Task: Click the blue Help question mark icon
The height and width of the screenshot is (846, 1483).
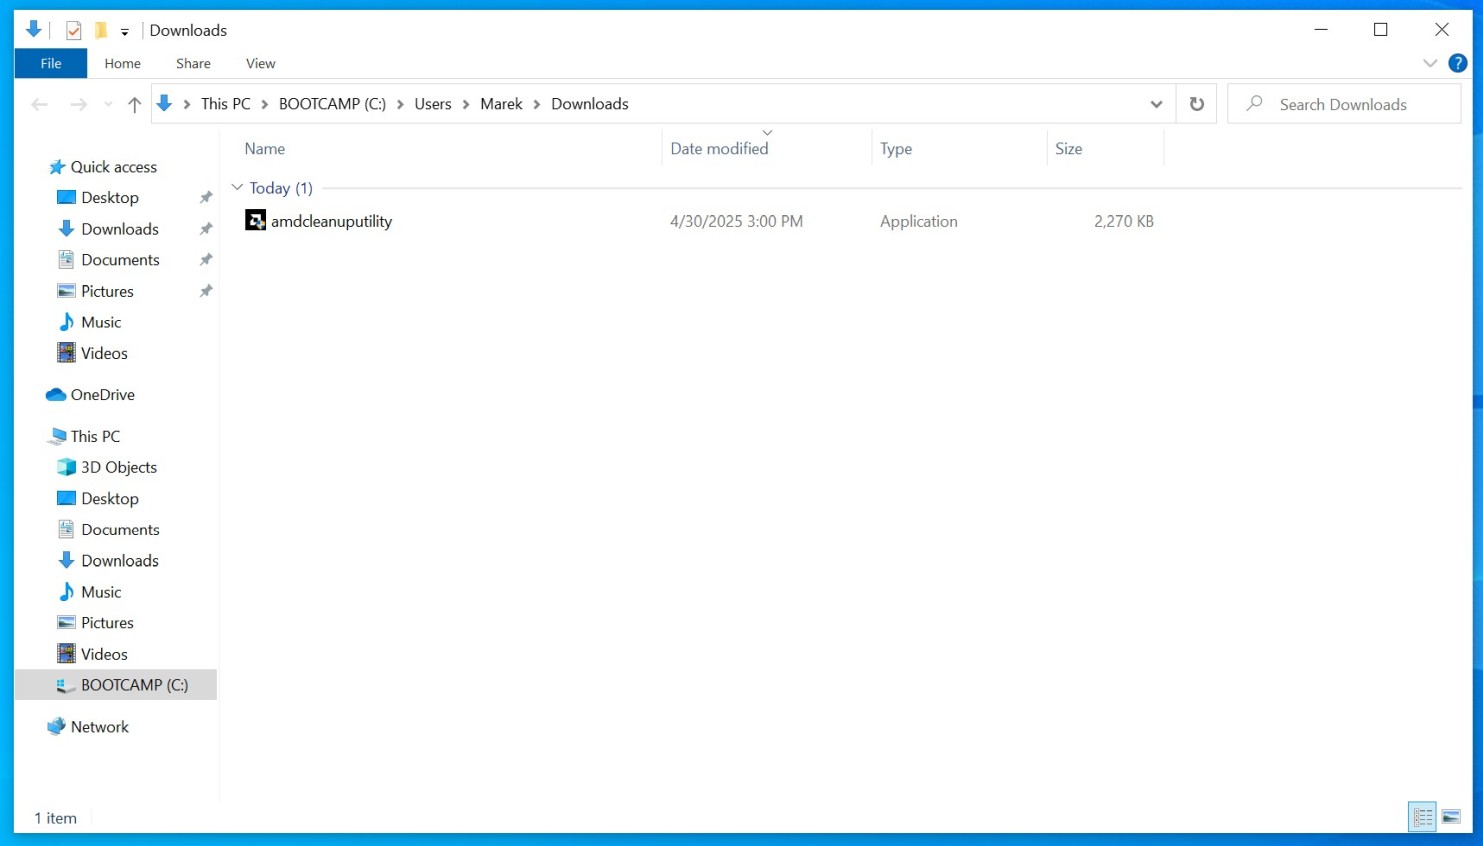Action: [x=1458, y=63]
